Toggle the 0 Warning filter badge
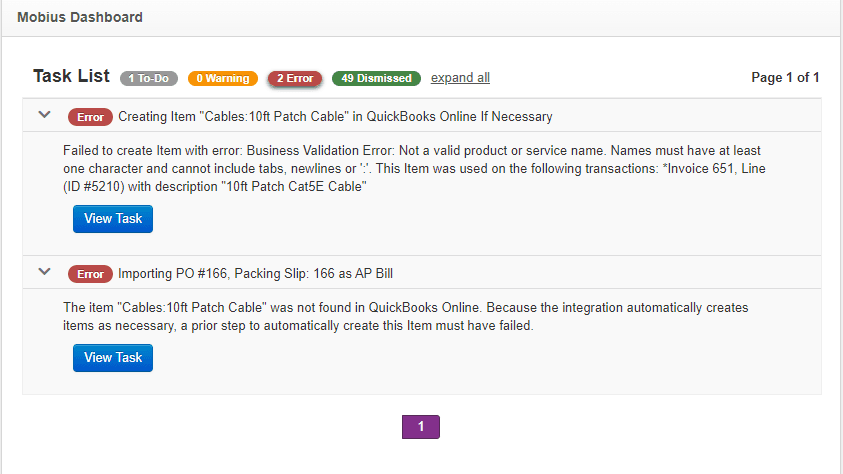843x474 pixels. coord(221,78)
